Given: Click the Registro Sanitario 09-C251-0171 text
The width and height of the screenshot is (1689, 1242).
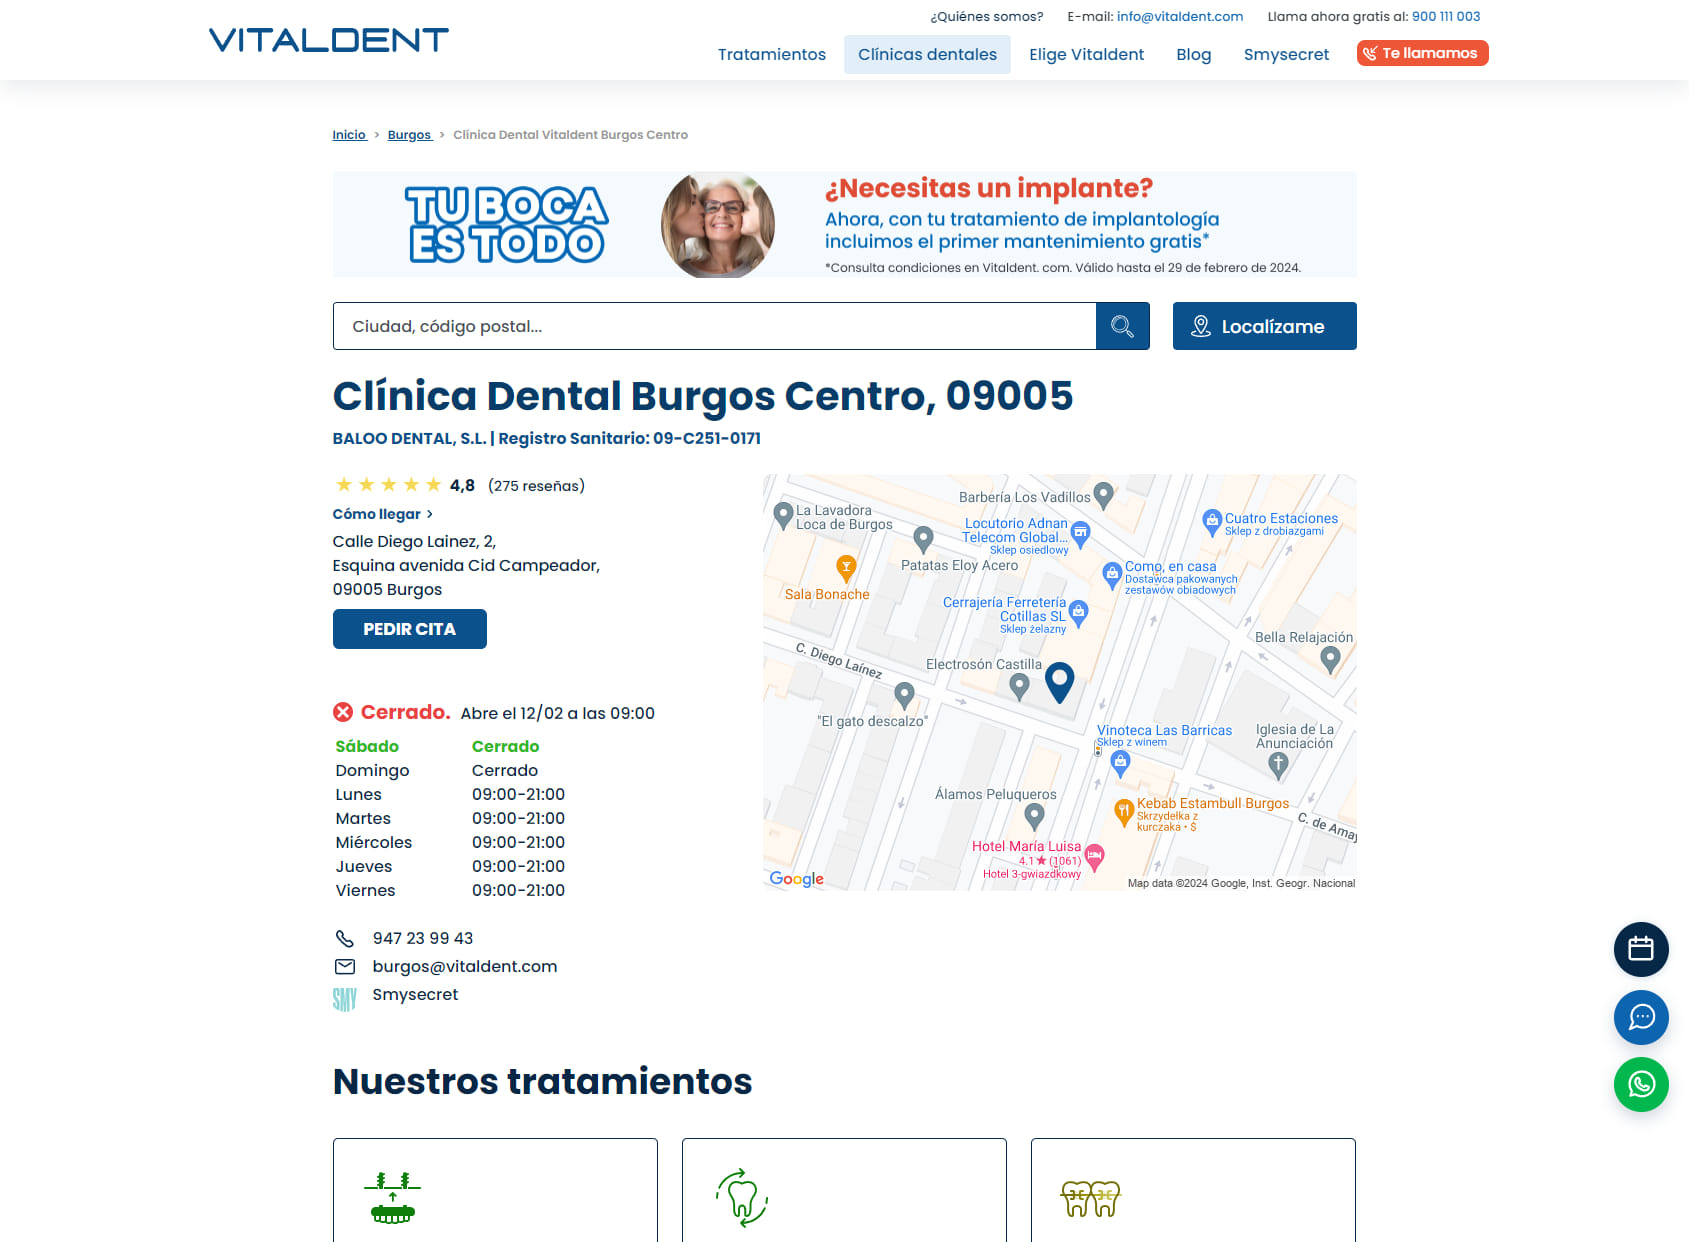Looking at the screenshot, I should tap(630, 438).
